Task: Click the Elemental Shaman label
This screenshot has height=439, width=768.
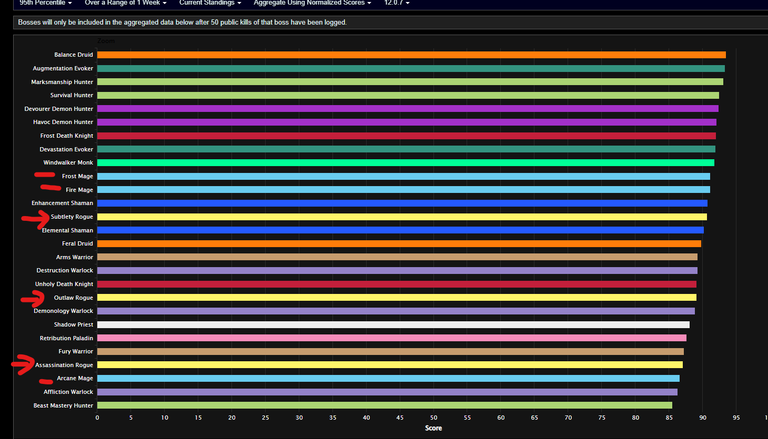Action: pos(68,230)
